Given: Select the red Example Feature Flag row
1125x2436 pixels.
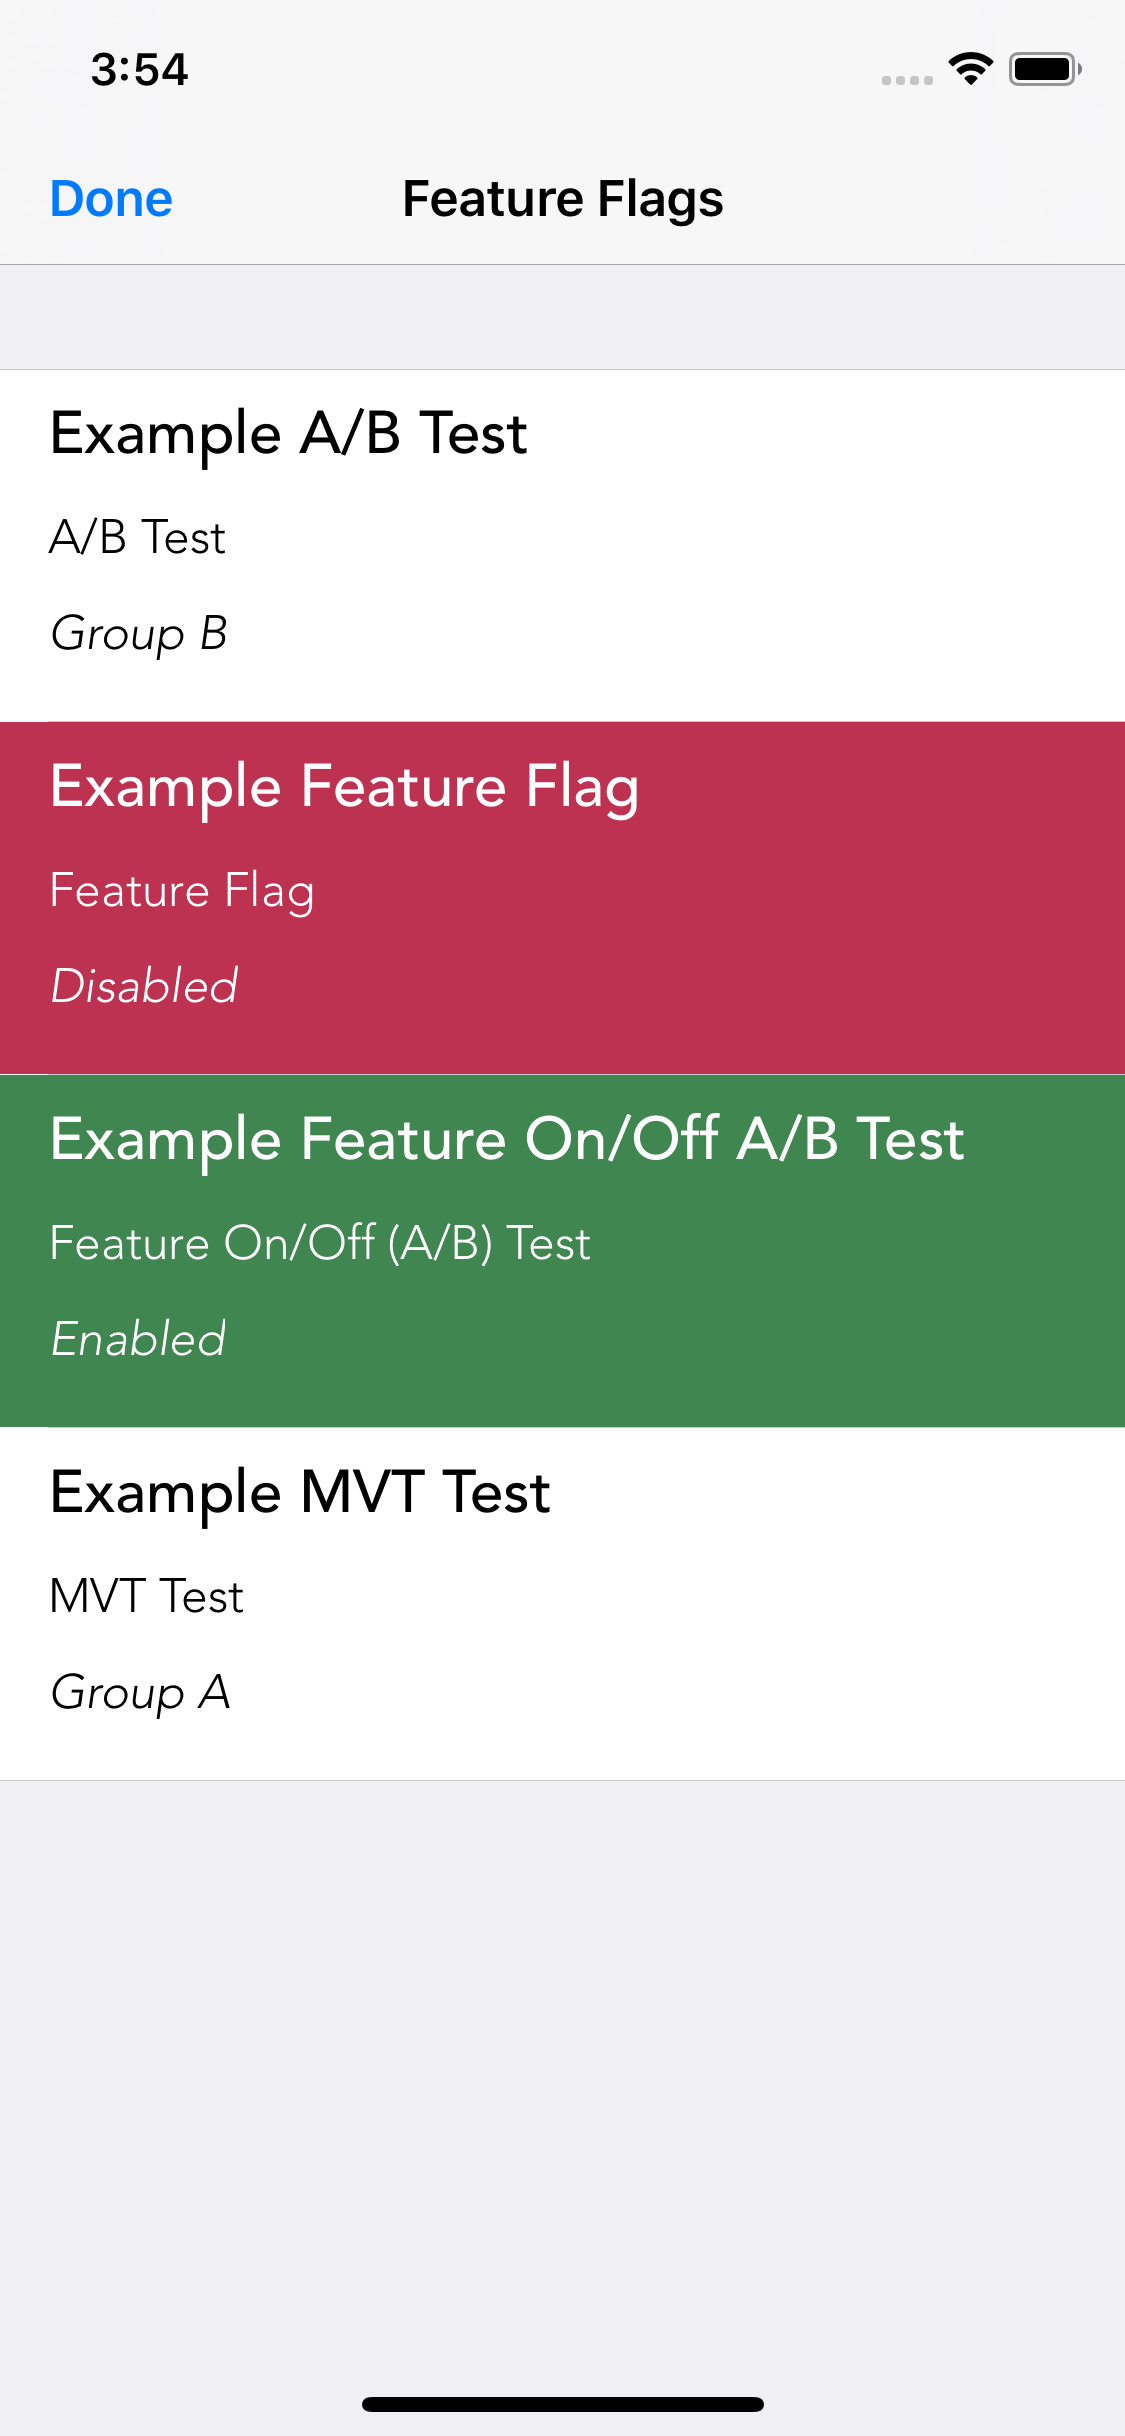Looking at the screenshot, I should point(562,898).
